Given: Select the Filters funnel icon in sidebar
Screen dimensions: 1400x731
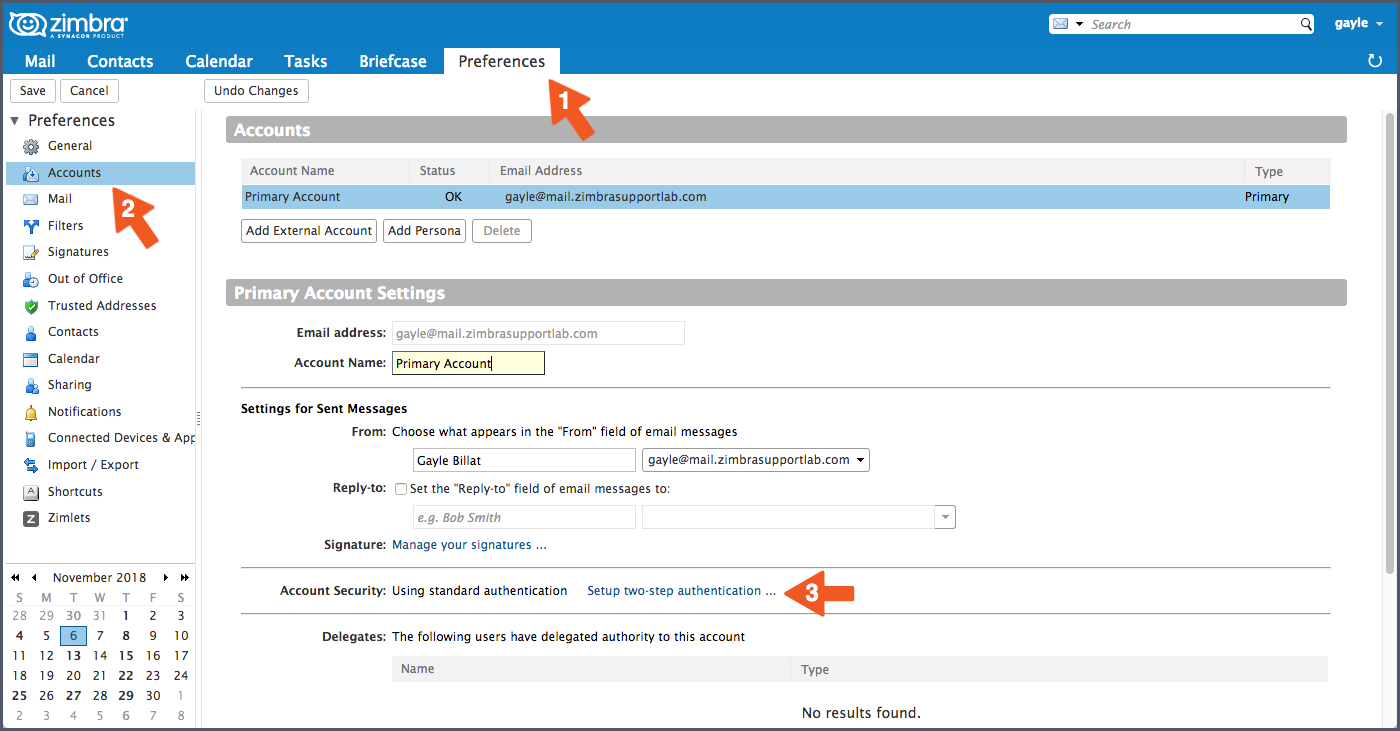Looking at the screenshot, I should tap(30, 226).
